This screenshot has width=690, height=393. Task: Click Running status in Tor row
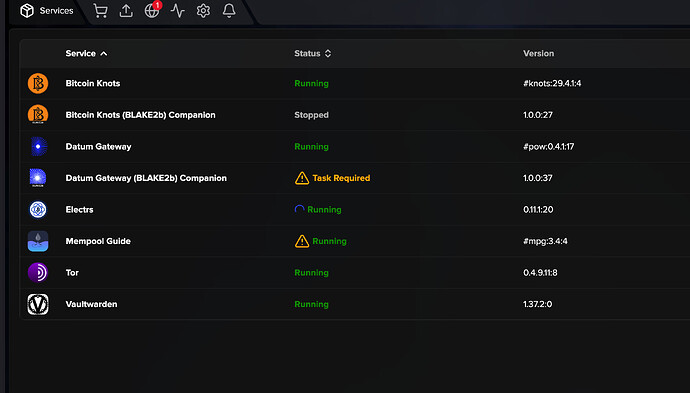pos(311,272)
